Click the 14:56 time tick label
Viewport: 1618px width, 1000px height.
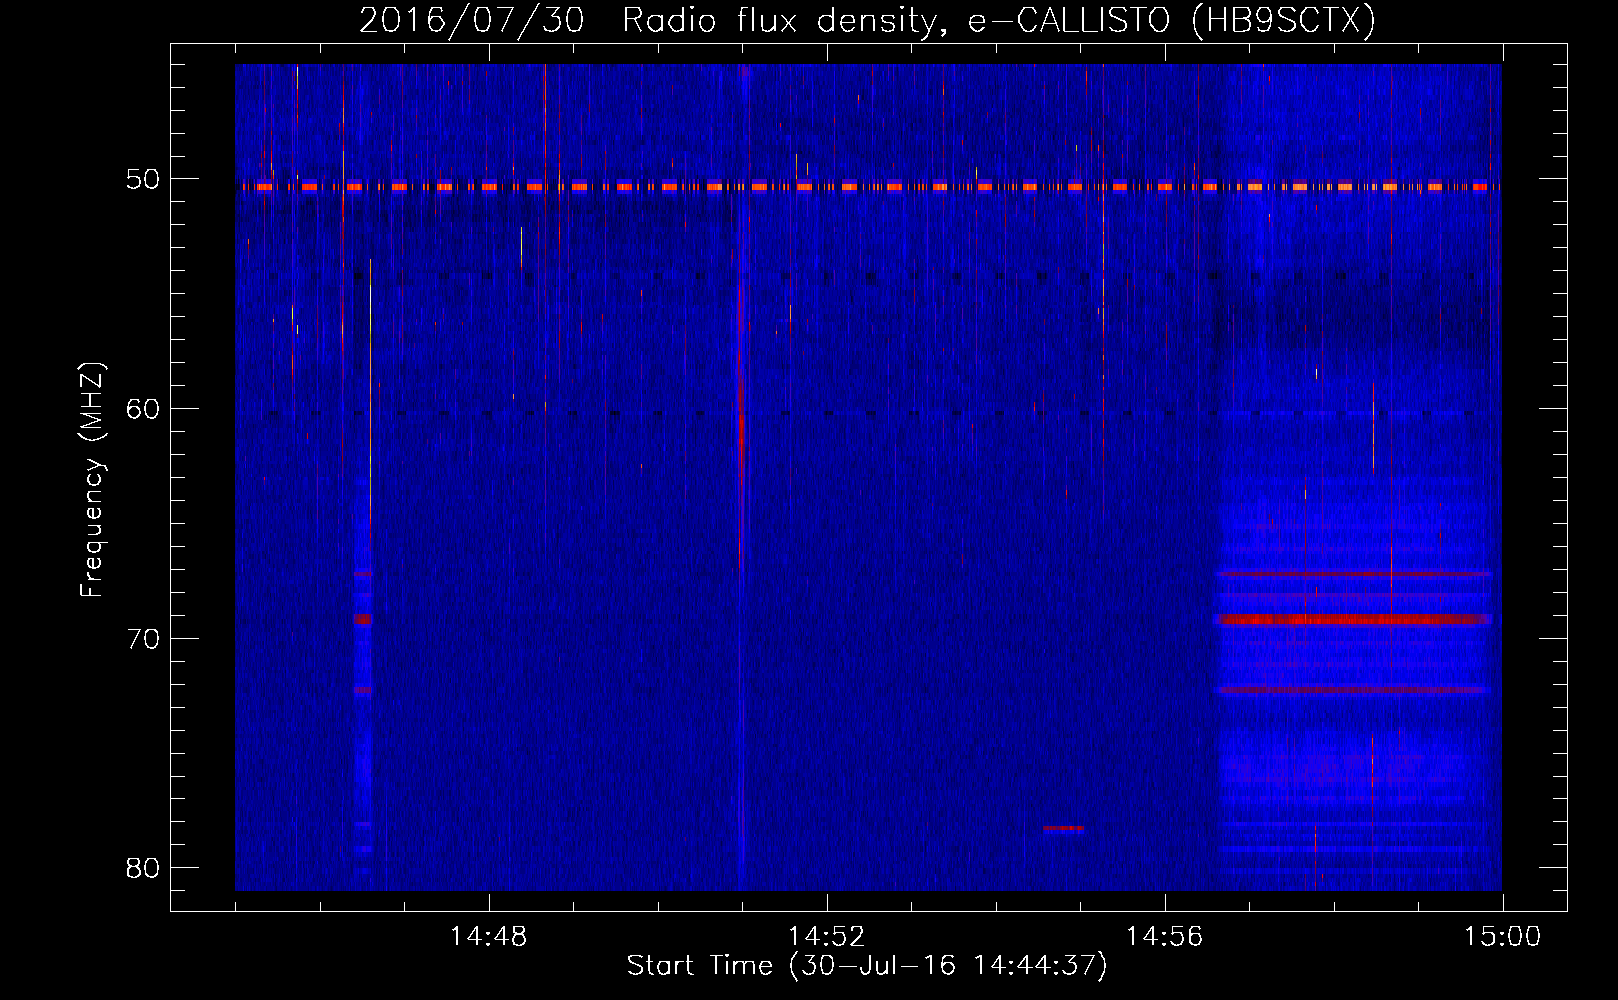[x=1164, y=937]
